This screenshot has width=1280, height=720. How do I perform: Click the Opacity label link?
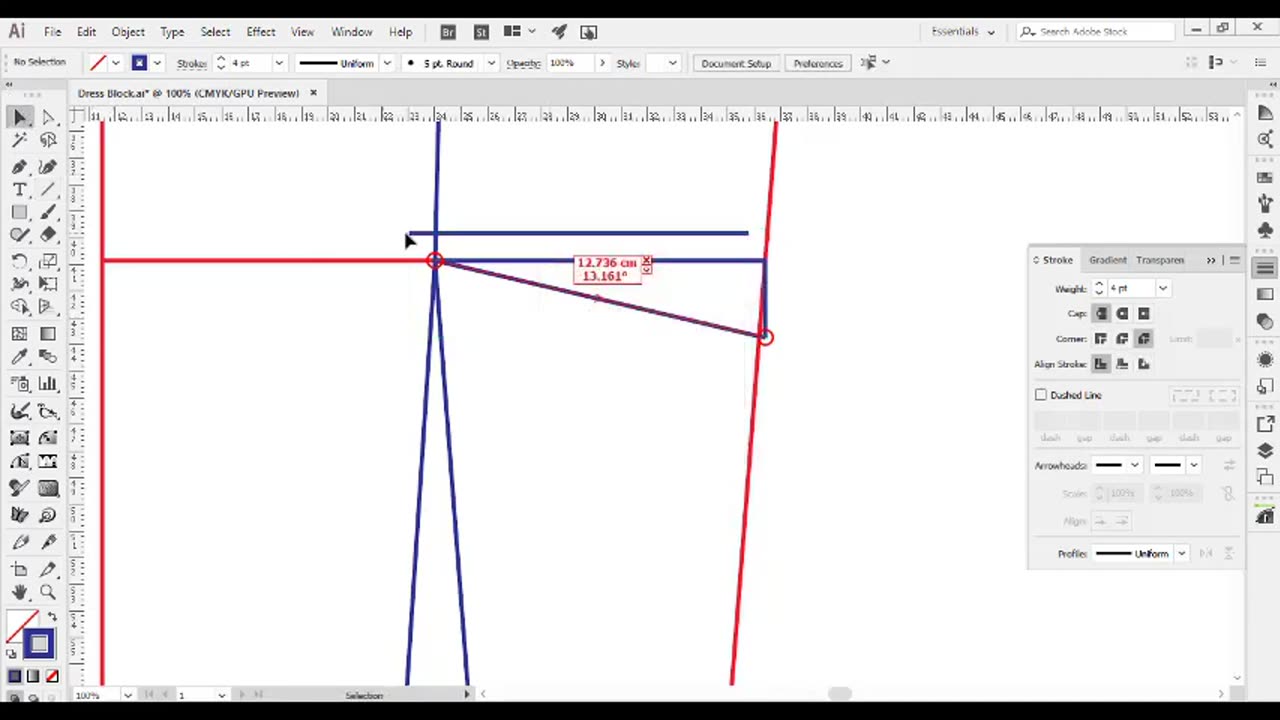click(x=523, y=64)
